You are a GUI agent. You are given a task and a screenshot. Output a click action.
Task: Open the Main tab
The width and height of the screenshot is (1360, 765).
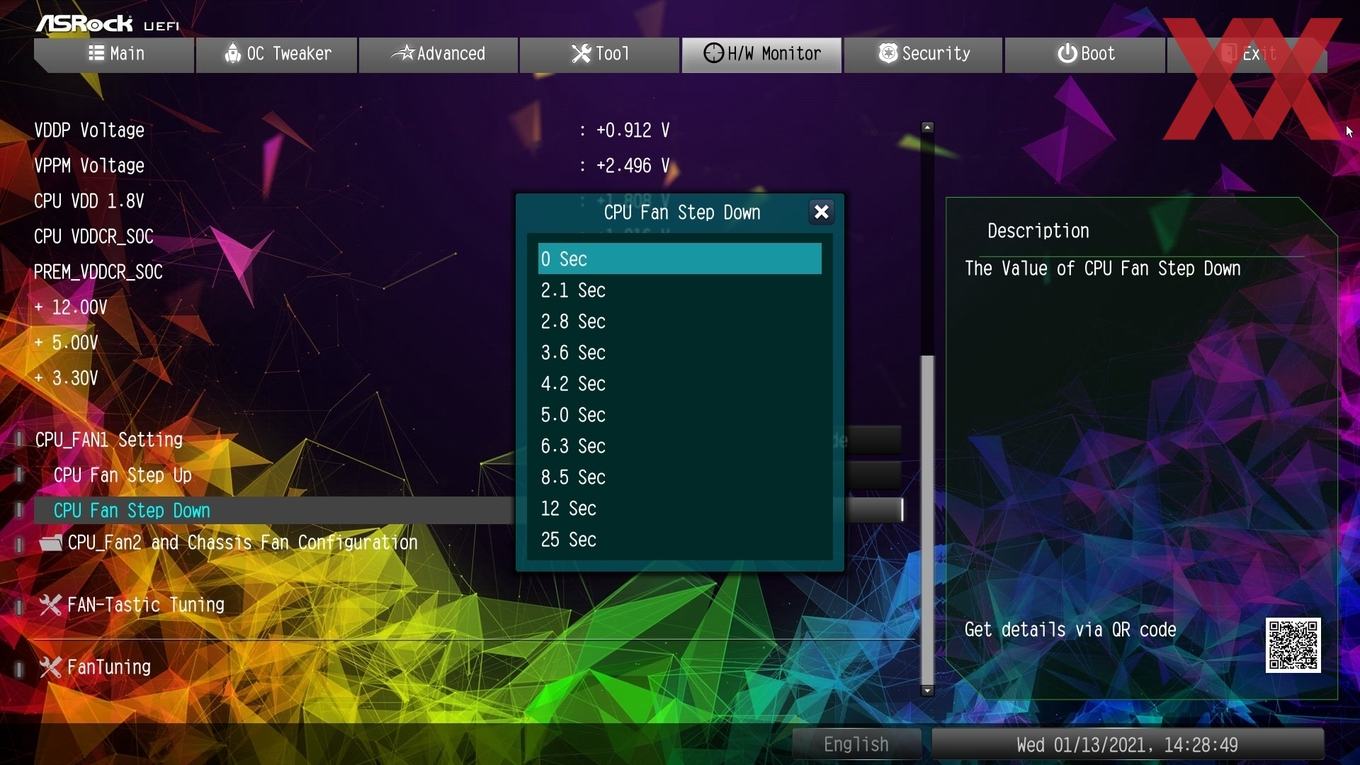pyautogui.click(x=115, y=54)
